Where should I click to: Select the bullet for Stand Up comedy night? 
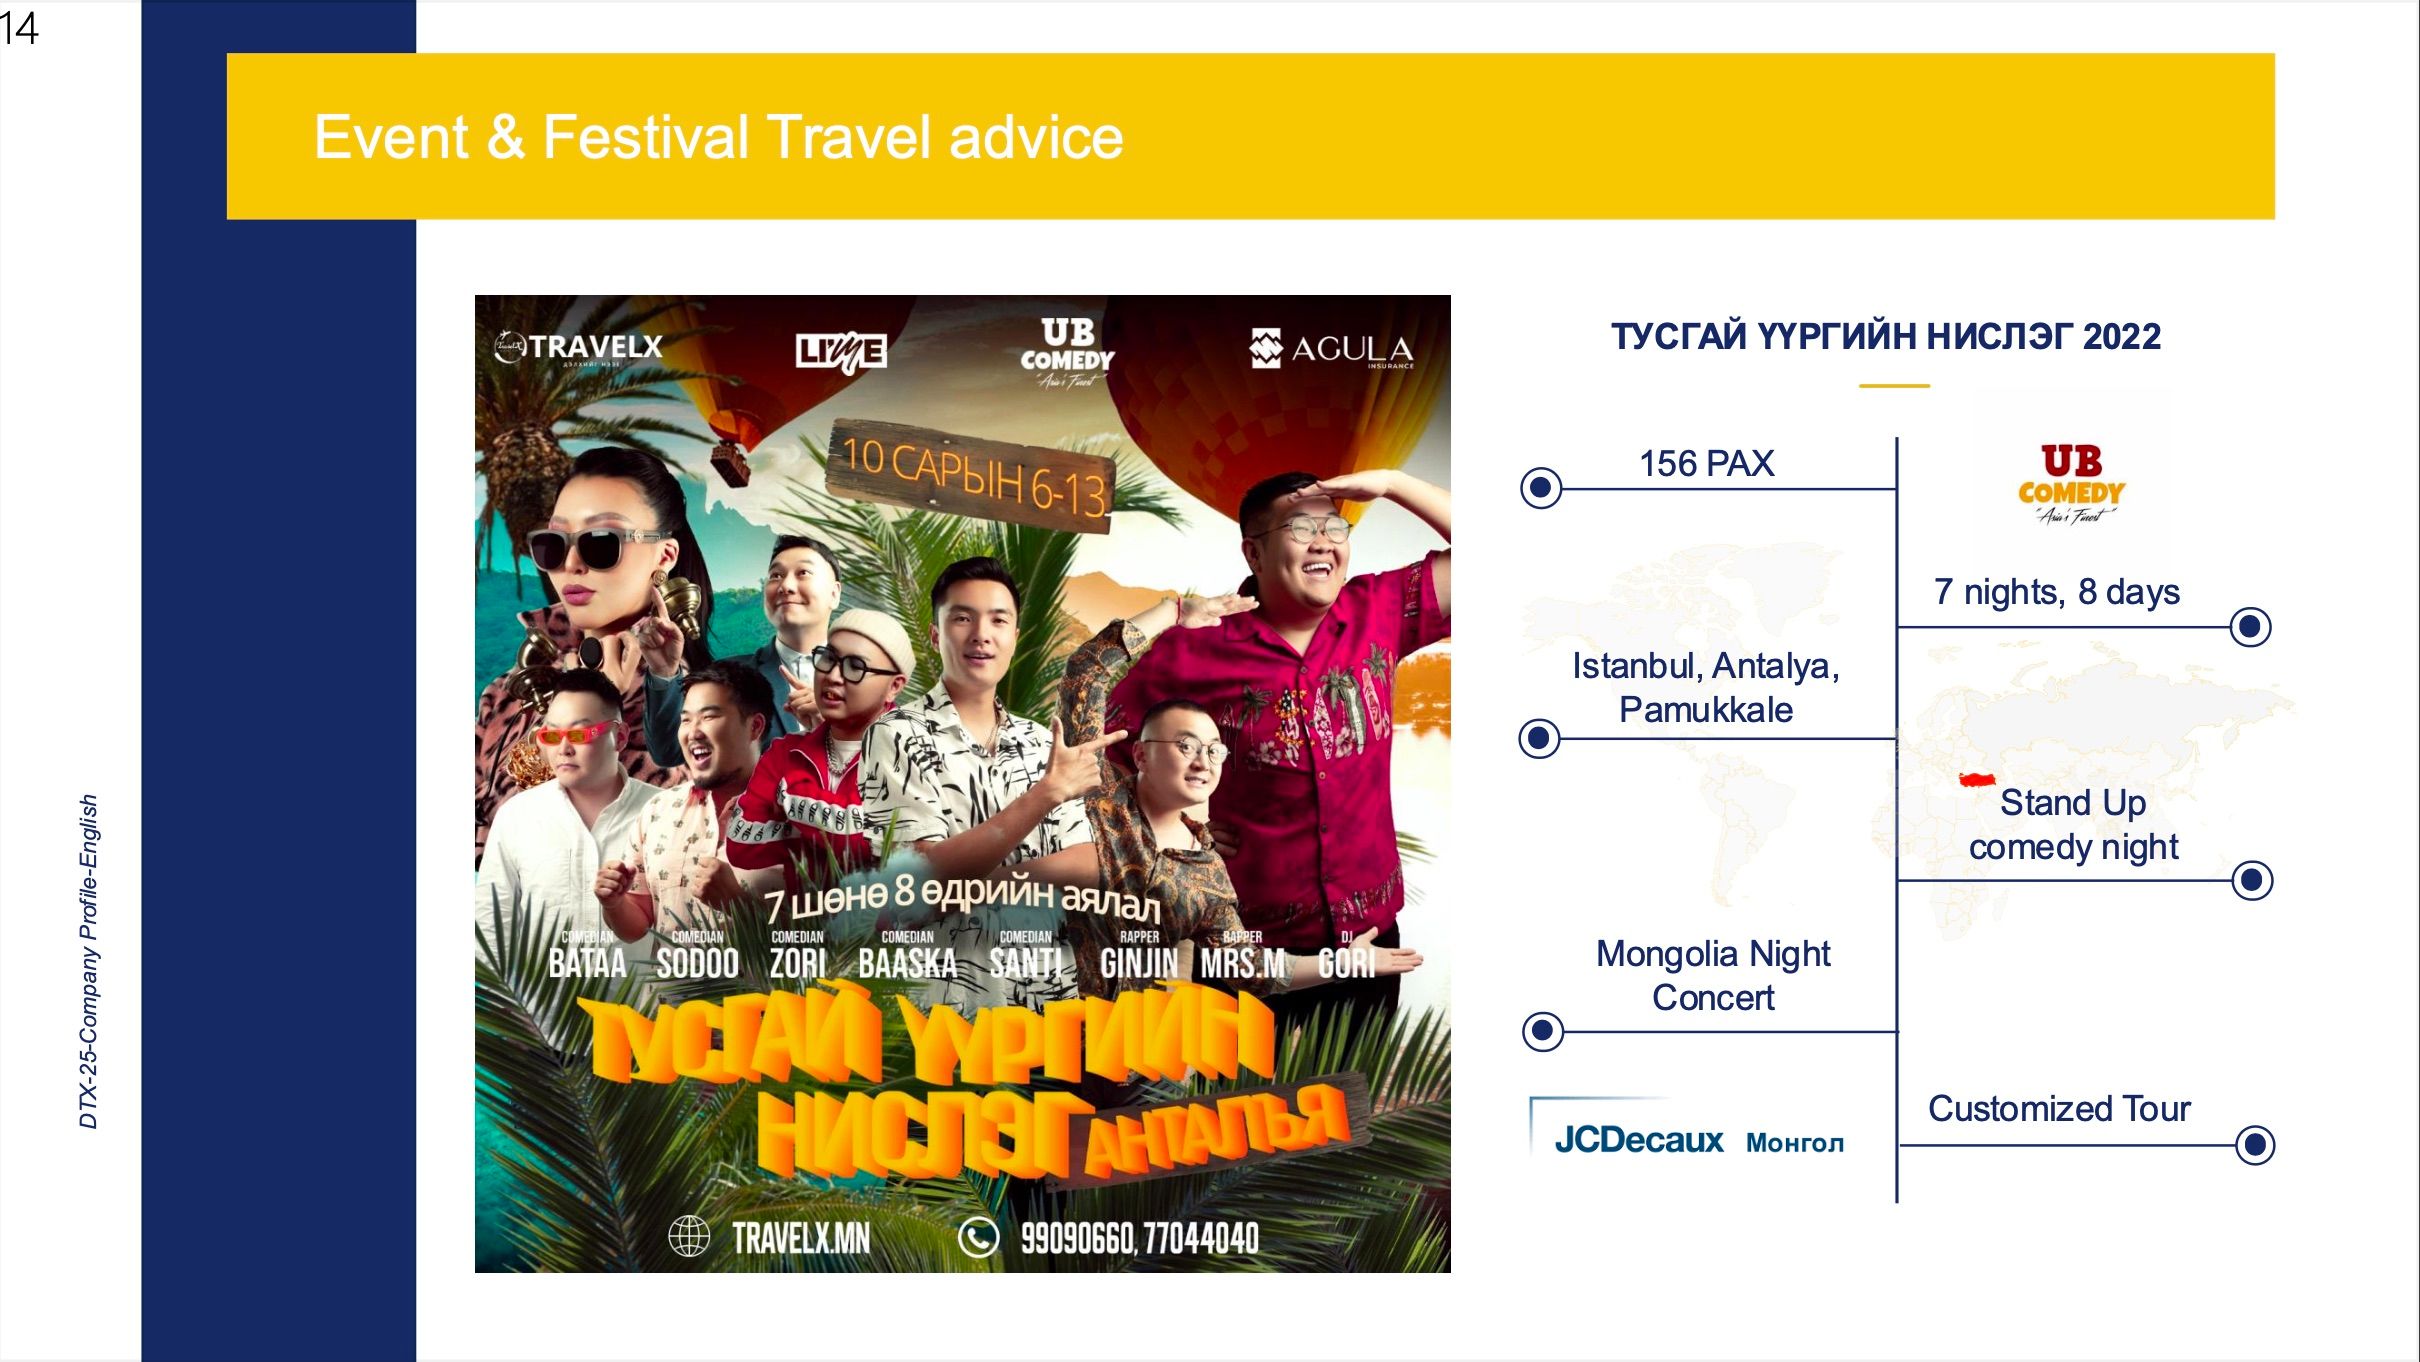click(2252, 880)
